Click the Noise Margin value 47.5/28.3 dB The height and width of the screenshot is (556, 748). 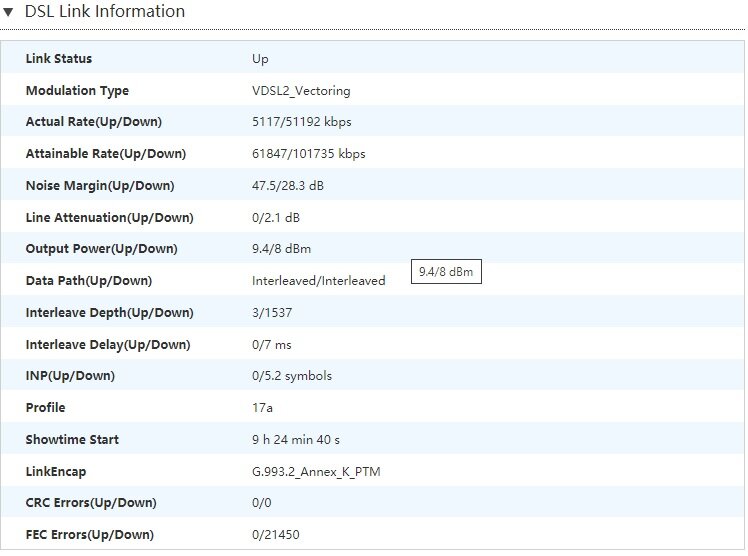tap(288, 185)
